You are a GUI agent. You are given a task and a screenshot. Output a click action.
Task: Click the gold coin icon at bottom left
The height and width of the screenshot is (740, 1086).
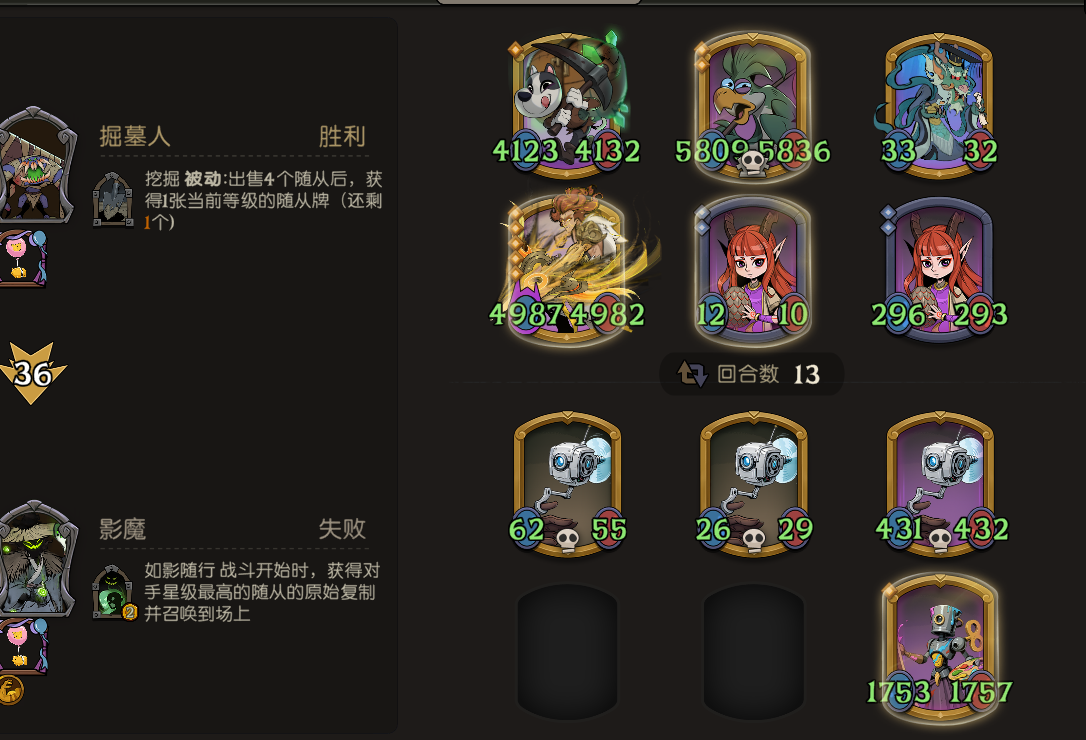pyautogui.click(x=10, y=690)
